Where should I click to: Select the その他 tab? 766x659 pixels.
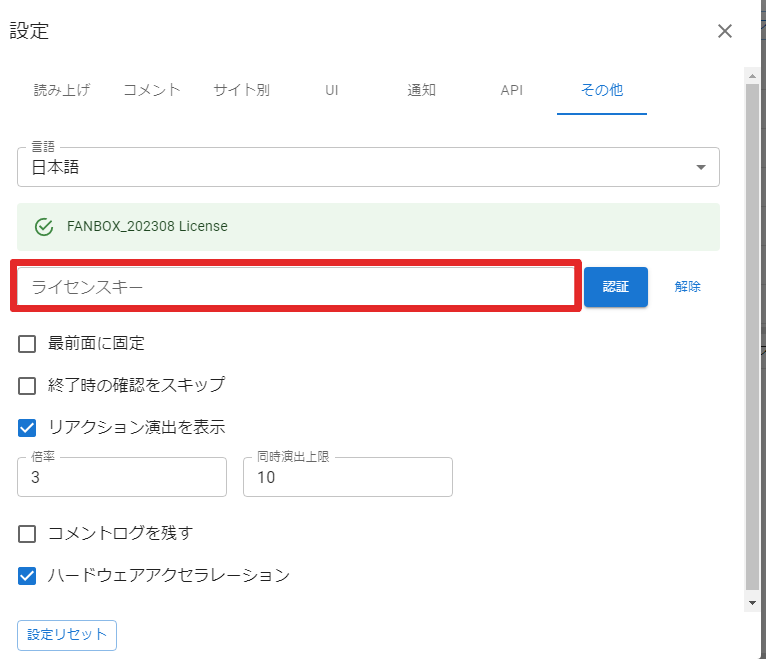[602, 90]
